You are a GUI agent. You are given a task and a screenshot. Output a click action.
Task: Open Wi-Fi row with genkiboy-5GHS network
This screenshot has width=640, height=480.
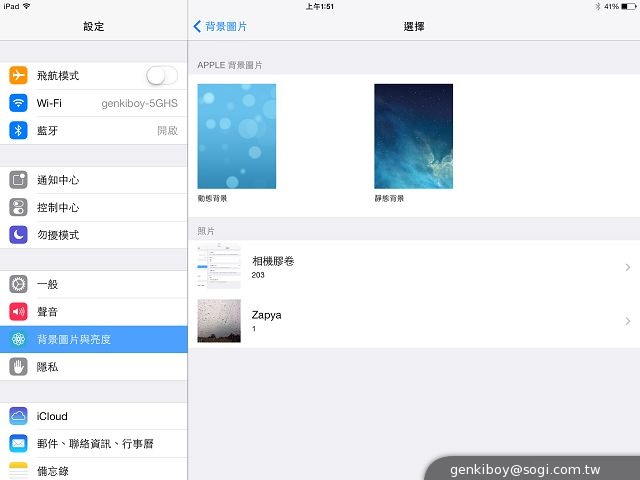[x=93, y=103]
